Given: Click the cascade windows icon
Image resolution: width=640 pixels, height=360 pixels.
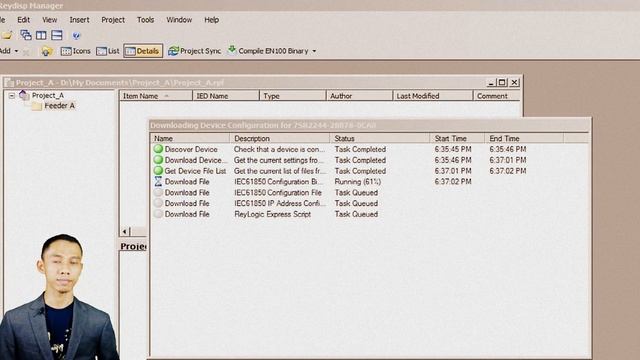Looking at the screenshot, I should point(26,35).
